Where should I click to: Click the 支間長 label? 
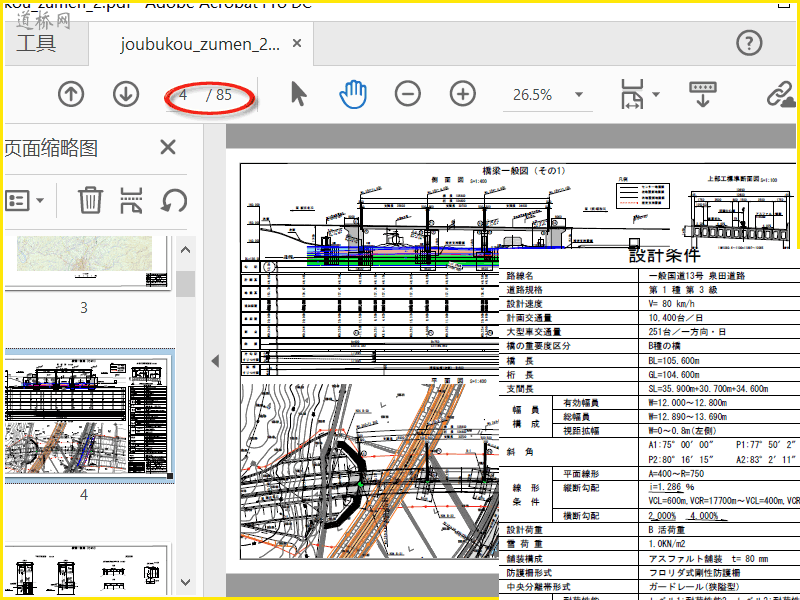click(519, 389)
